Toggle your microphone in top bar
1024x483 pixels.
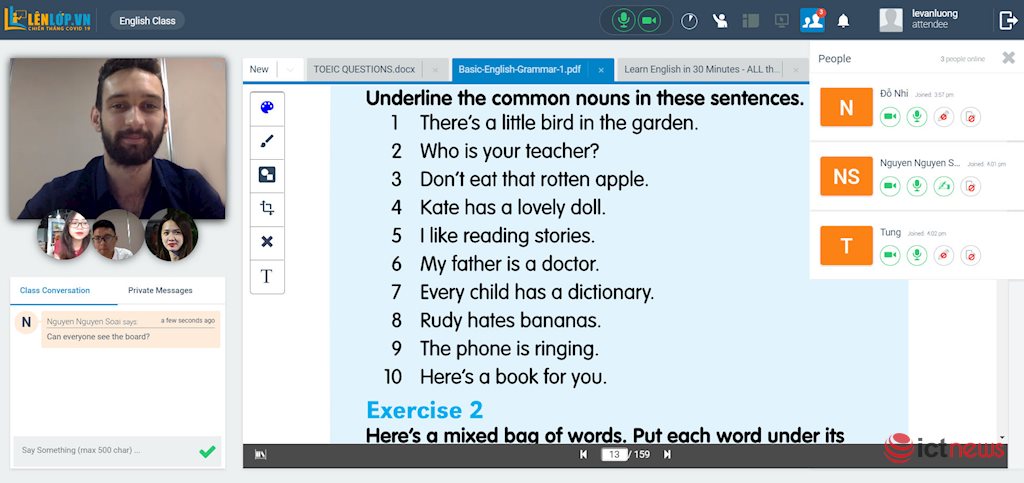click(x=623, y=20)
